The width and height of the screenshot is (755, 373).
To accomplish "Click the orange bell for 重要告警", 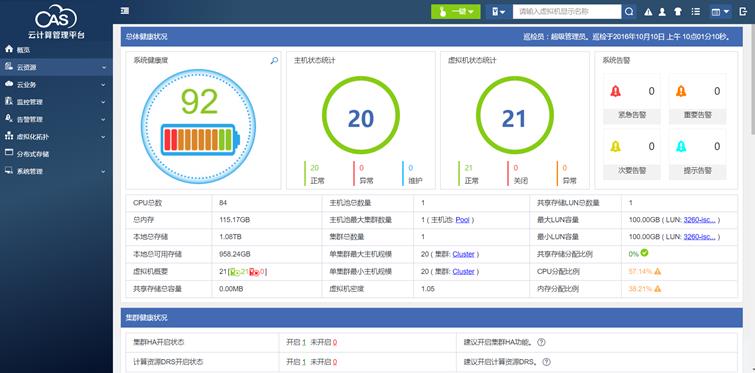I will click(x=681, y=91).
